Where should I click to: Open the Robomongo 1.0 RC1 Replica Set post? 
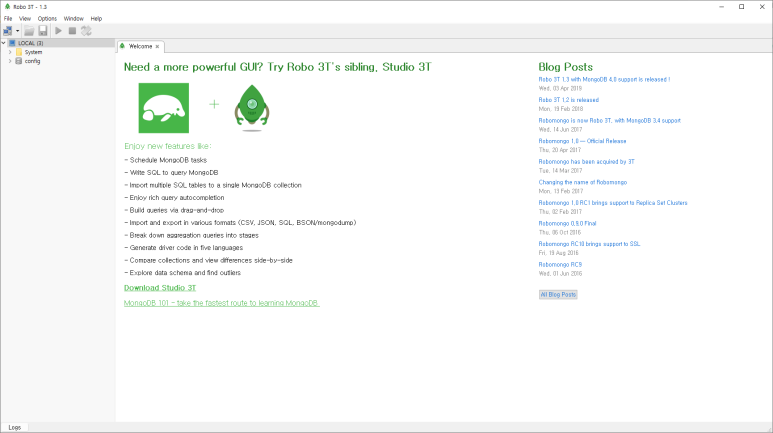(613, 203)
